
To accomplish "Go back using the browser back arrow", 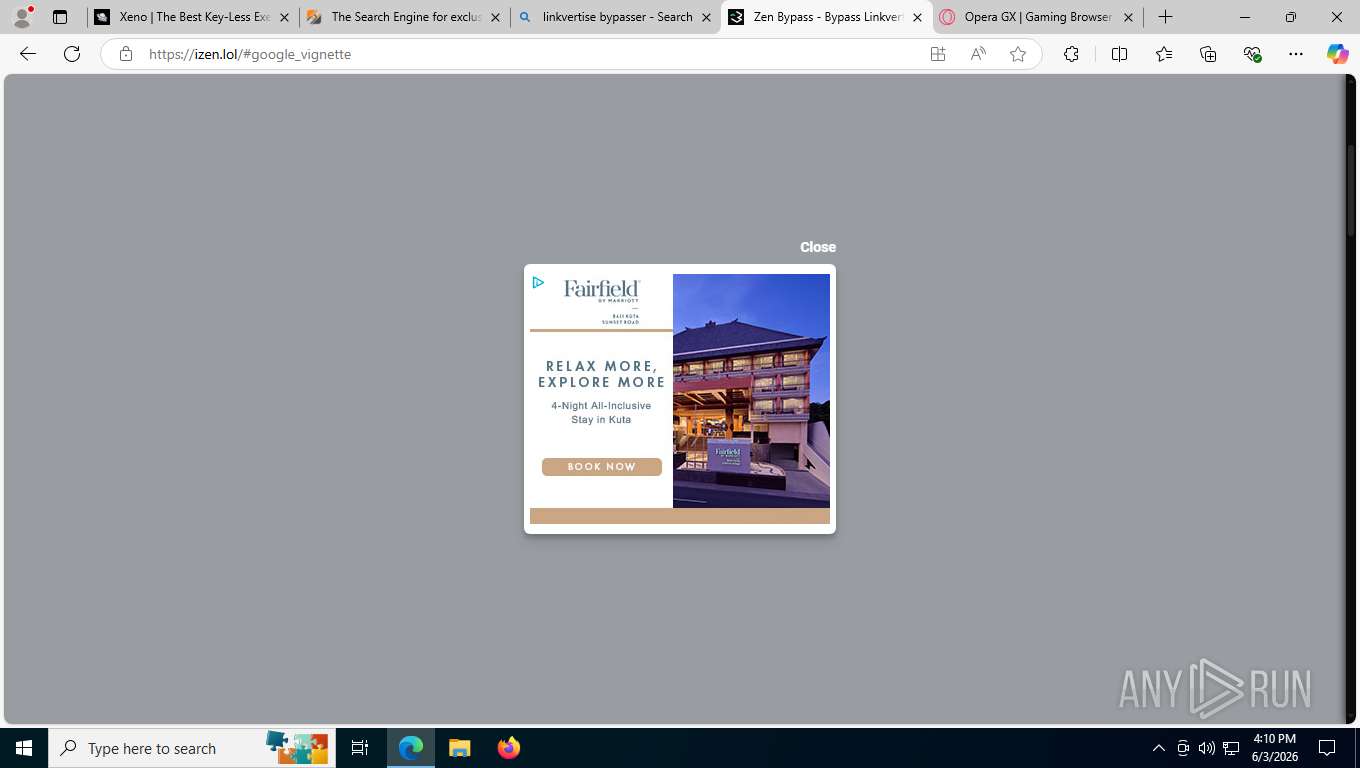I will 28,54.
